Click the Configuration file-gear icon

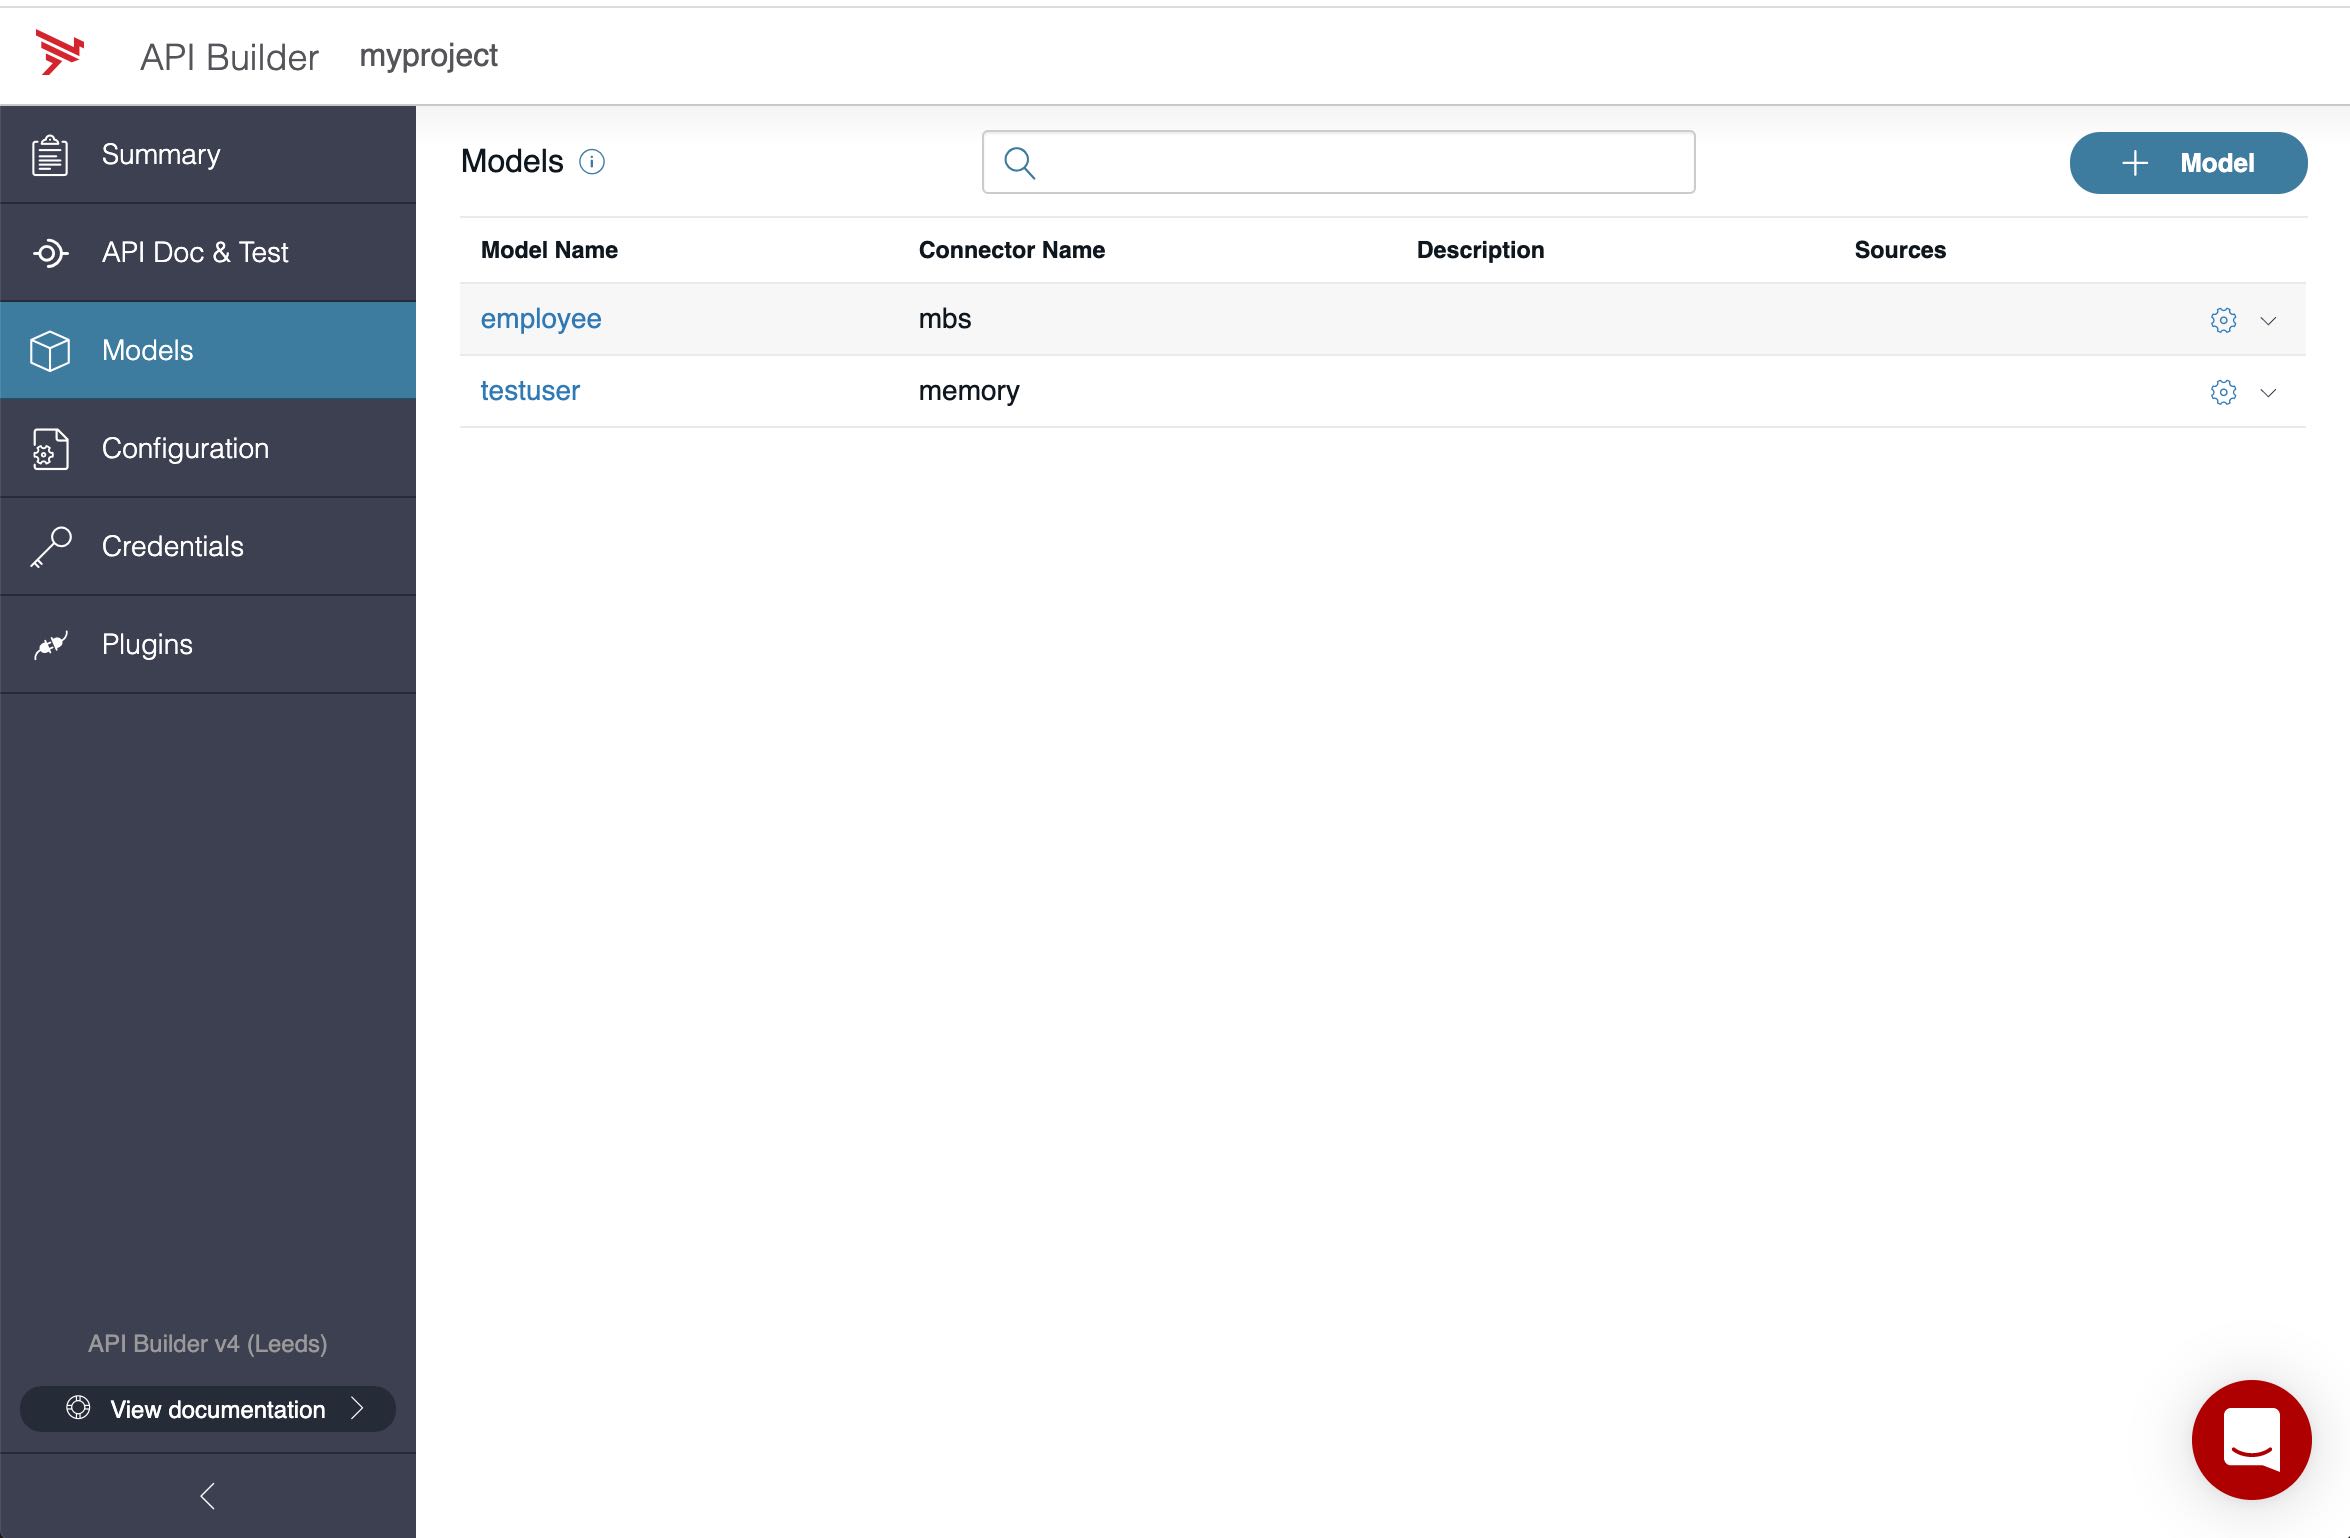tap(50, 449)
